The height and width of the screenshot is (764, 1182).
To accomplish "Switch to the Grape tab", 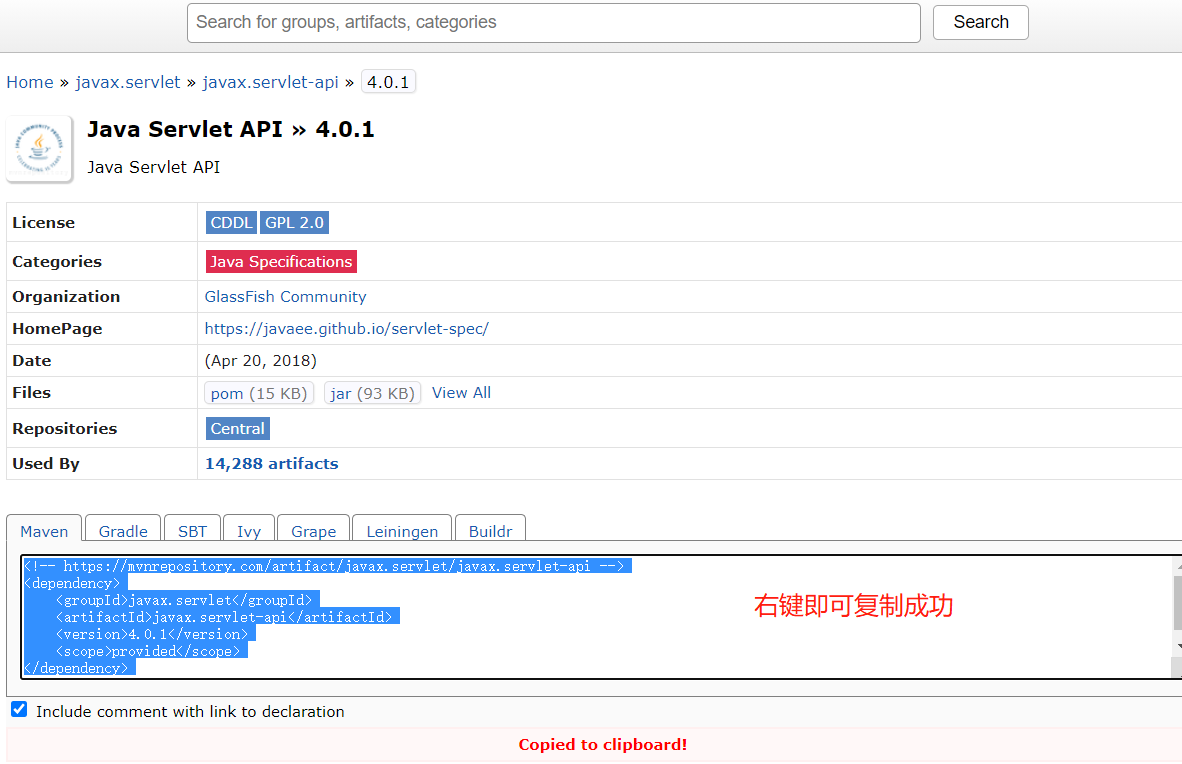I will point(314,529).
